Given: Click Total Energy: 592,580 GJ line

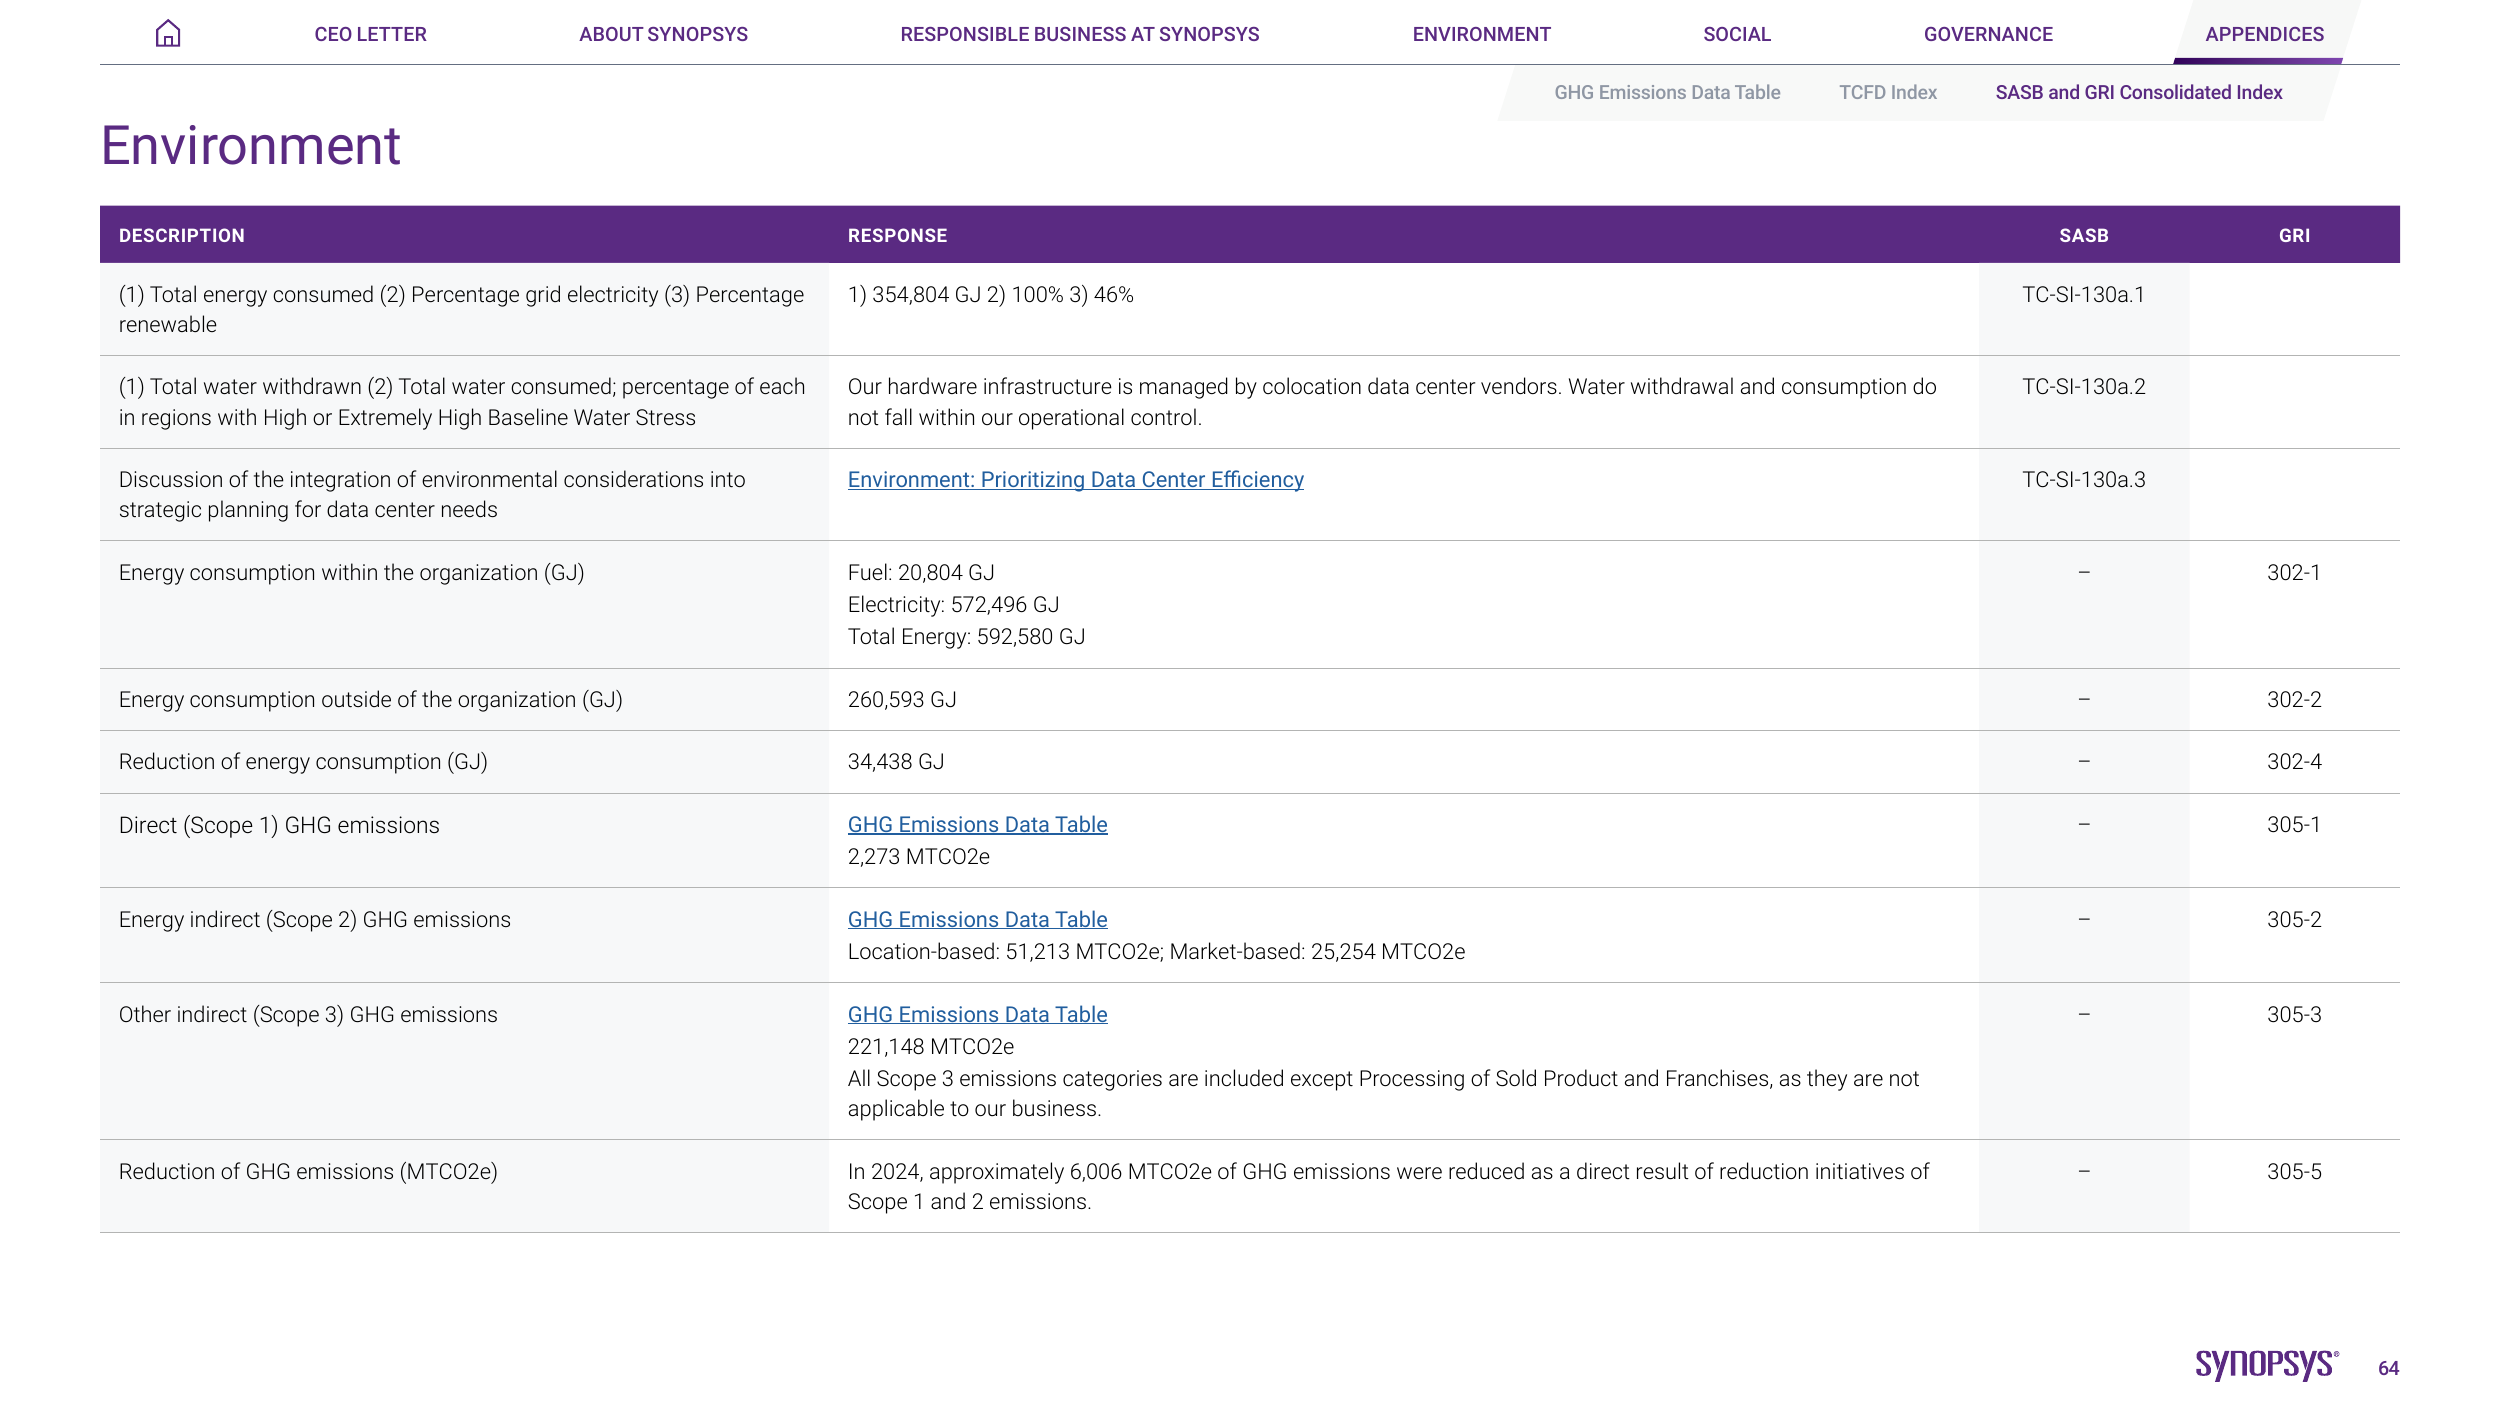Looking at the screenshot, I should [x=967, y=637].
